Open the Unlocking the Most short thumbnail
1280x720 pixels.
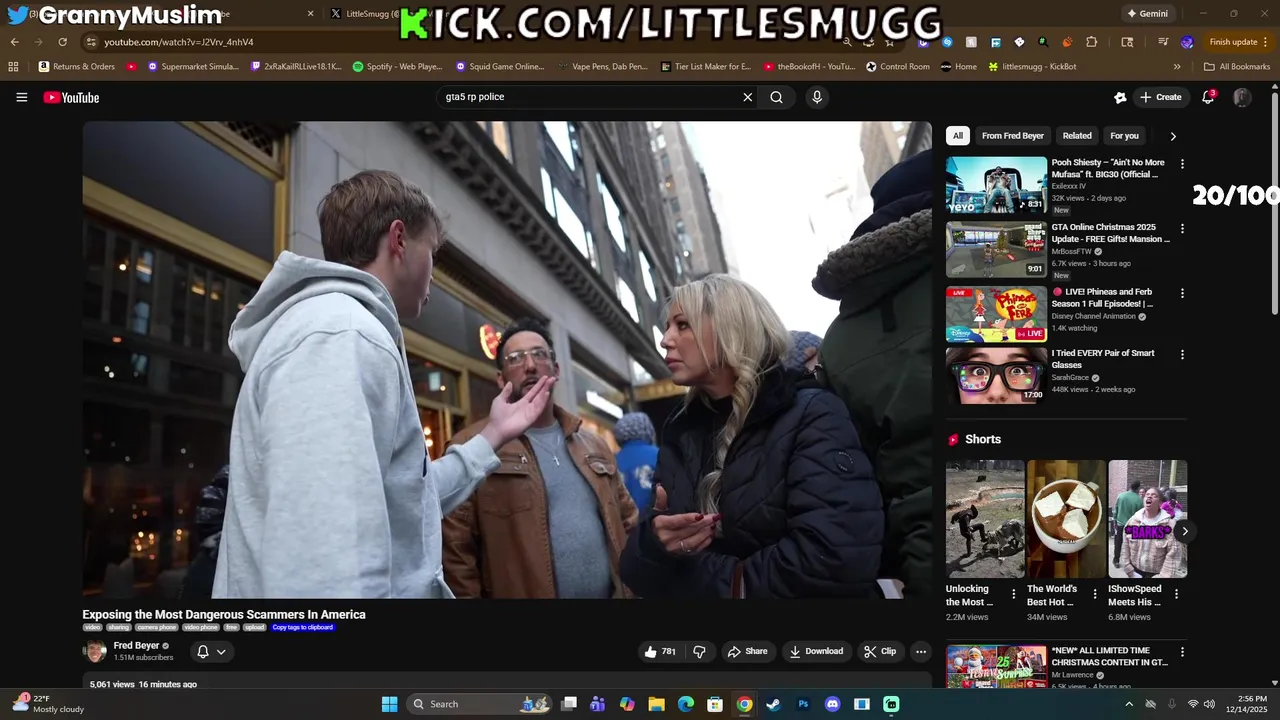[985, 519]
